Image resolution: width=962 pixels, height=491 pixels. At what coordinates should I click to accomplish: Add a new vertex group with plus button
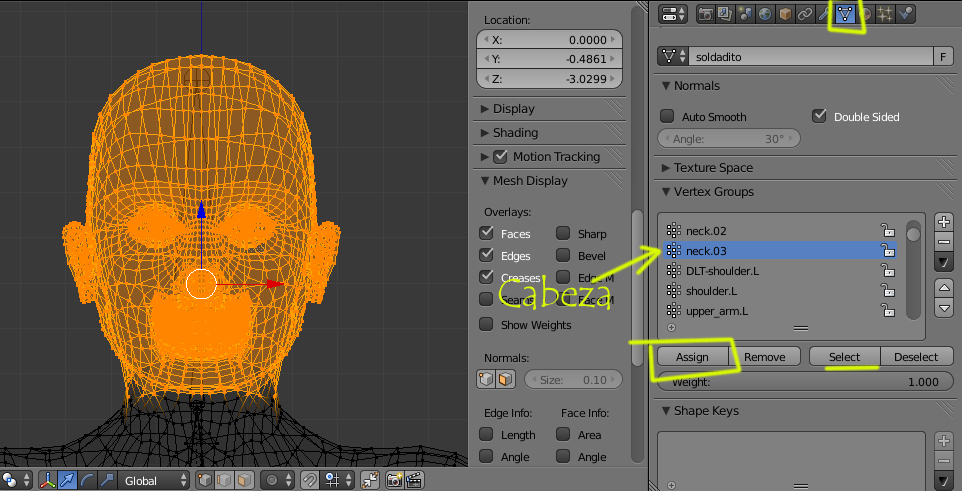coord(945,221)
